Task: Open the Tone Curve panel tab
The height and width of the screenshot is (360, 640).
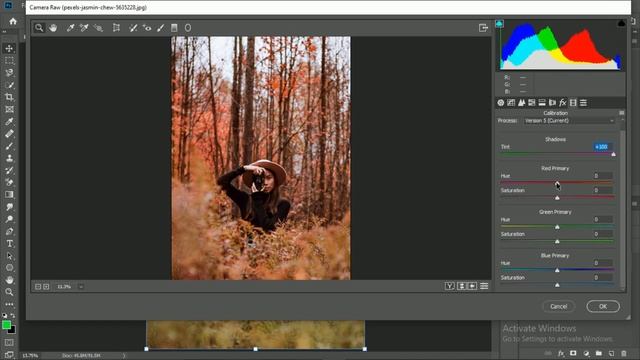Action: (x=511, y=103)
